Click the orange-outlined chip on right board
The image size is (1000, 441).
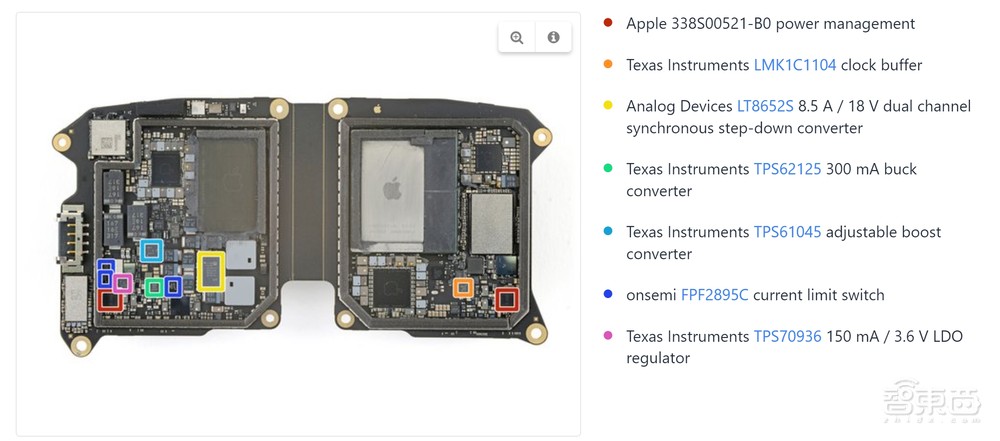point(463,288)
